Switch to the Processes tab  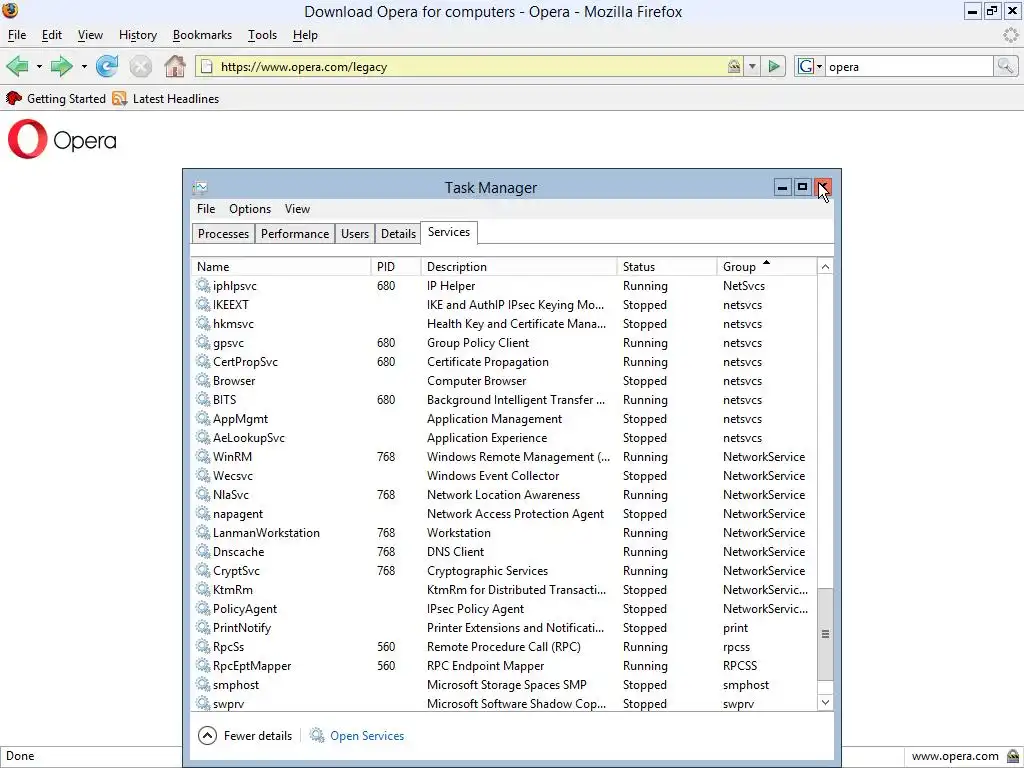(x=223, y=234)
